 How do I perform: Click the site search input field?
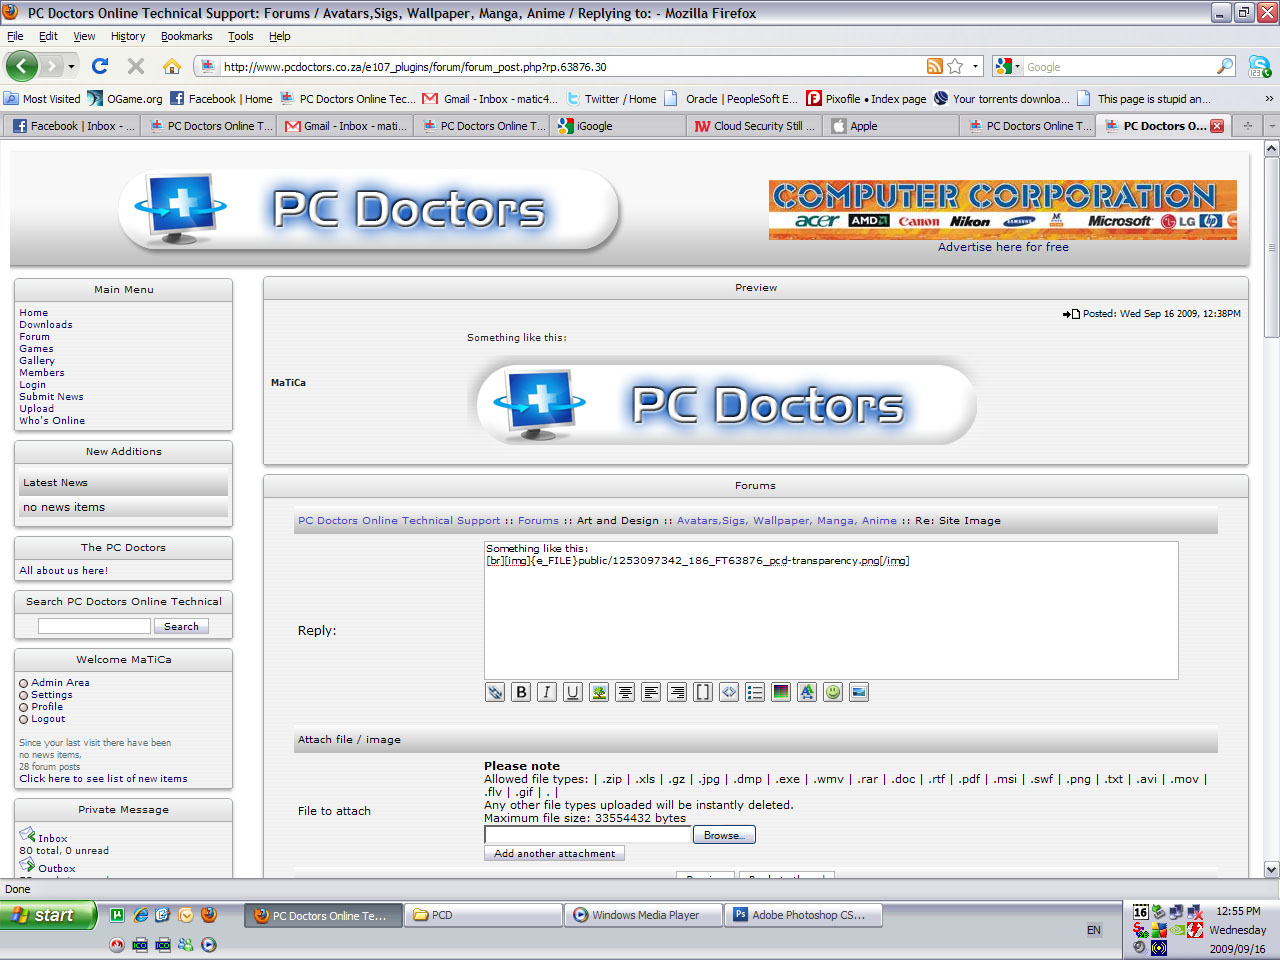coord(94,626)
